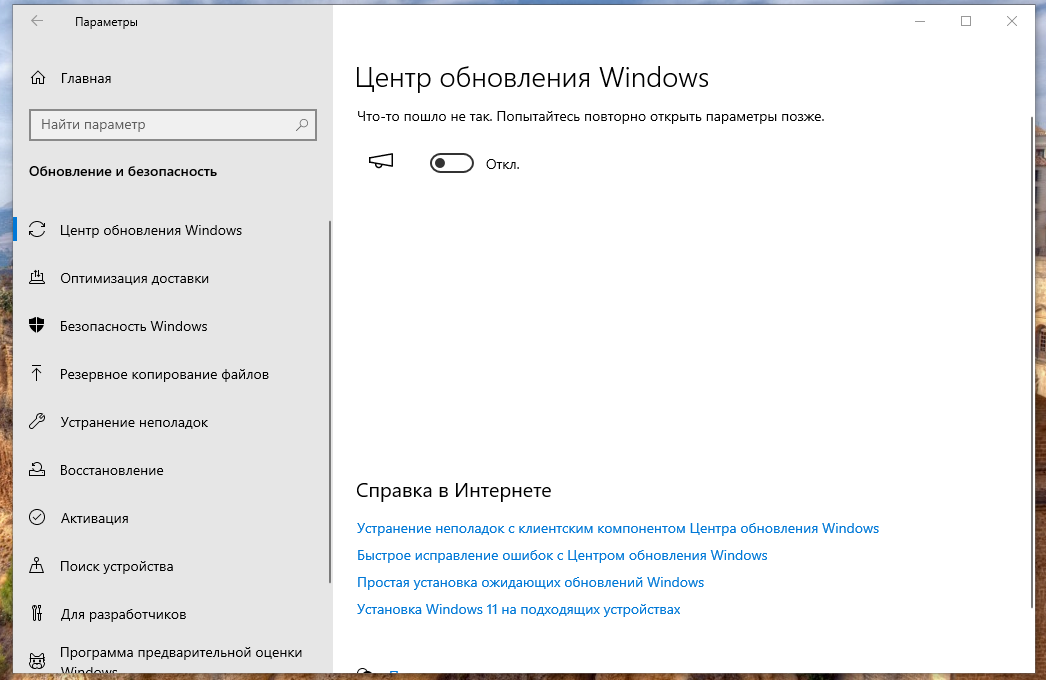
Task: Click the magnifier icon in the search box
Action: pyautogui.click(x=302, y=125)
